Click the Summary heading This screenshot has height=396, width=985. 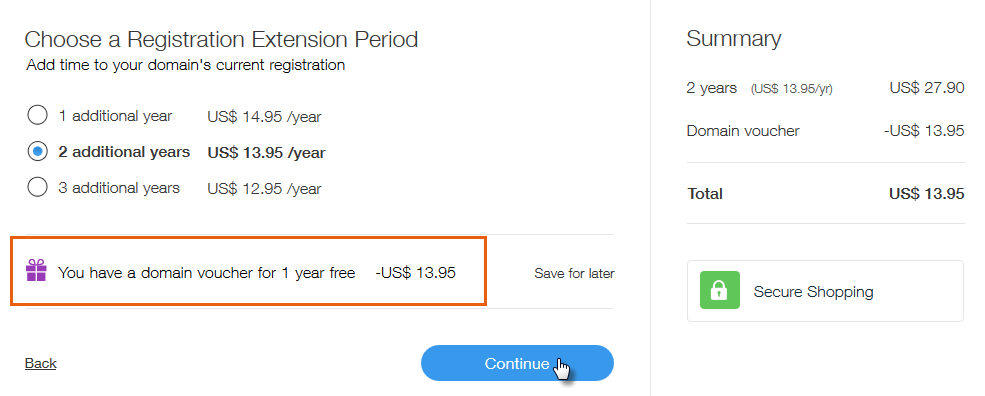tap(734, 38)
